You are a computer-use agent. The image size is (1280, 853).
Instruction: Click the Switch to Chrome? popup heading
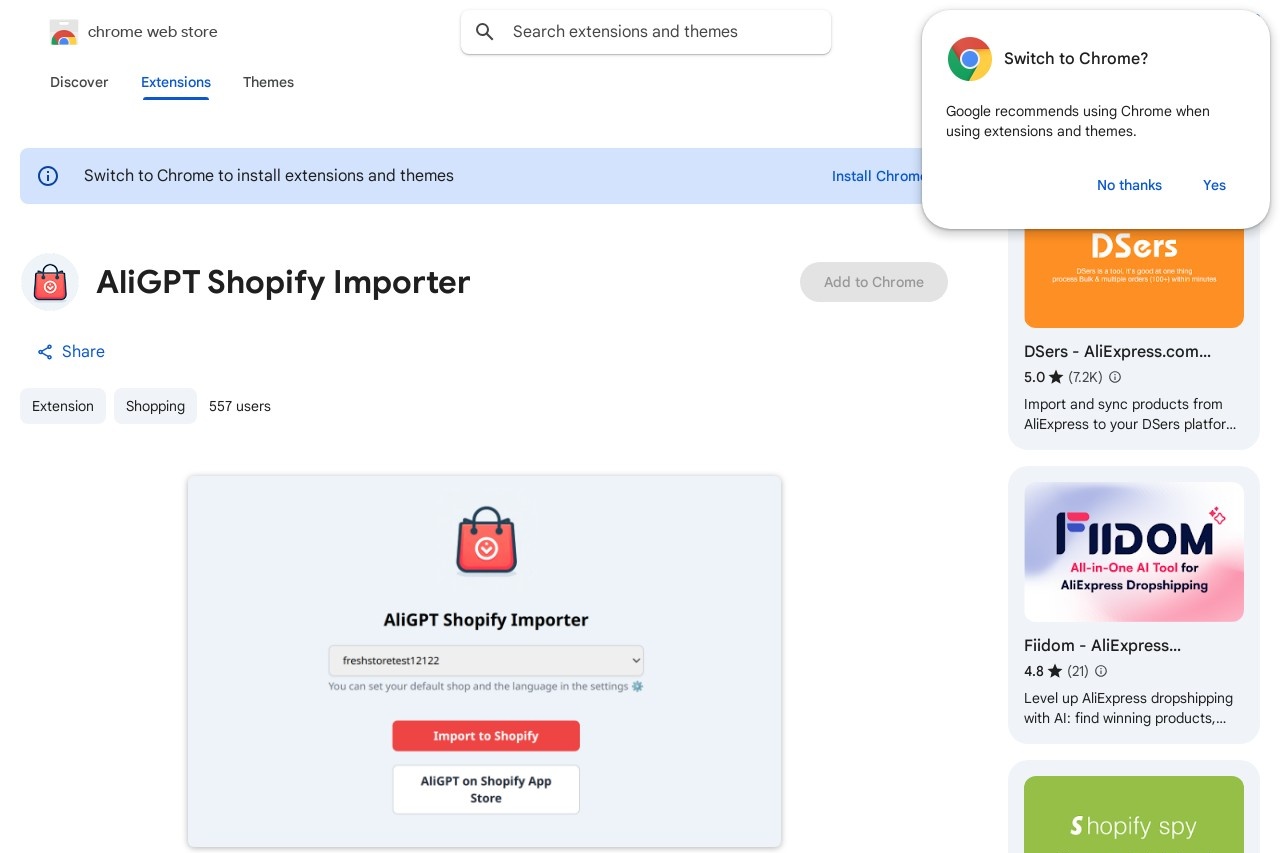tap(1076, 59)
